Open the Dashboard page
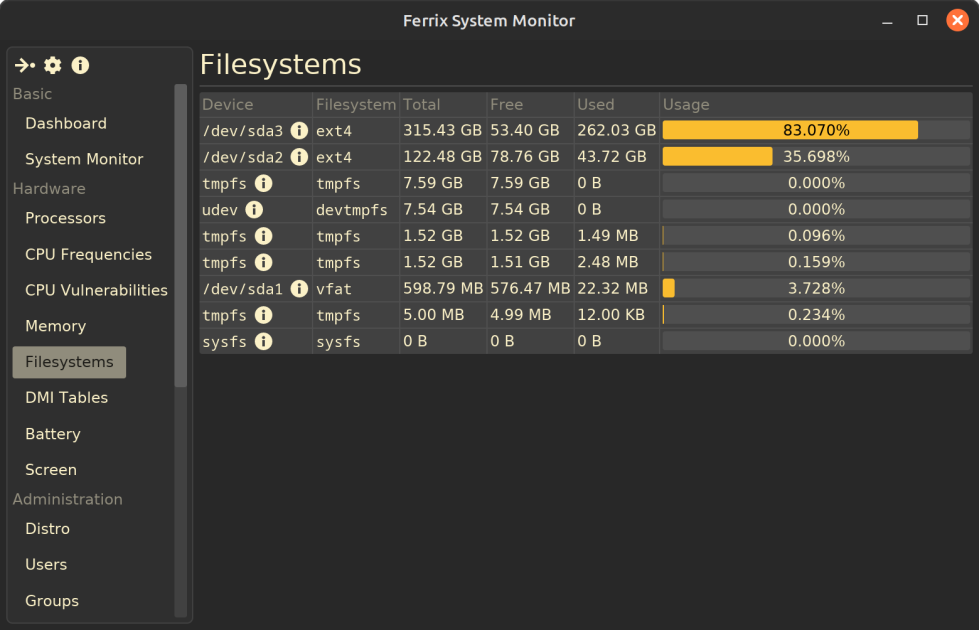This screenshot has width=979, height=630. [66, 124]
